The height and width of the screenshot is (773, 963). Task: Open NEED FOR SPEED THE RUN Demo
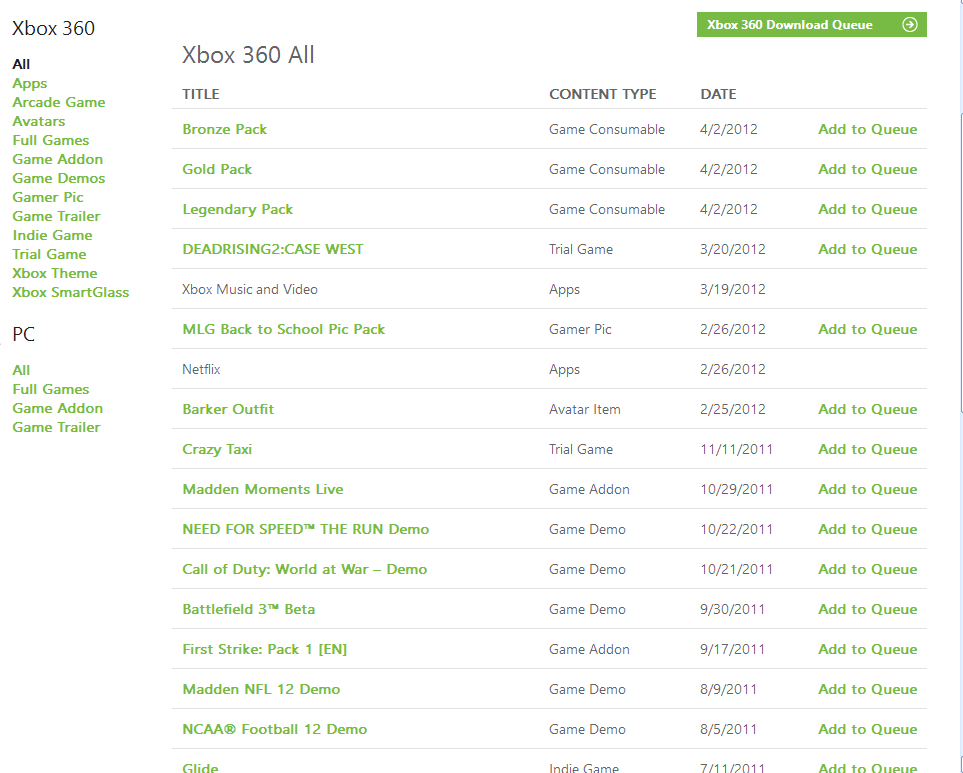tap(306, 529)
